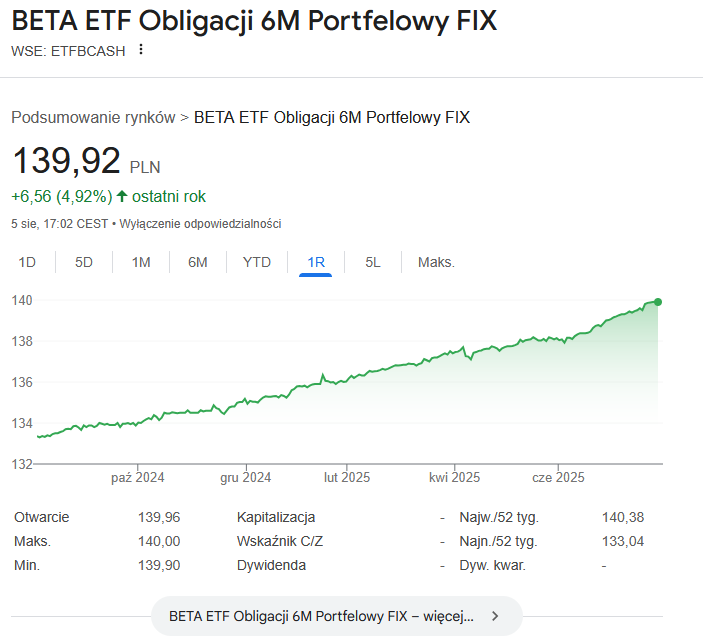Click the green endpoint dot on the chart
Viewport: 703px width, 636px height.
657,301
